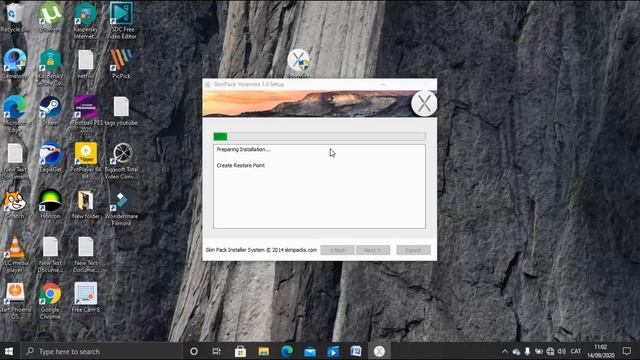Open Mail app from the taskbar
The width and height of the screenshot is (640, 360).
click(x=310, y=351)
